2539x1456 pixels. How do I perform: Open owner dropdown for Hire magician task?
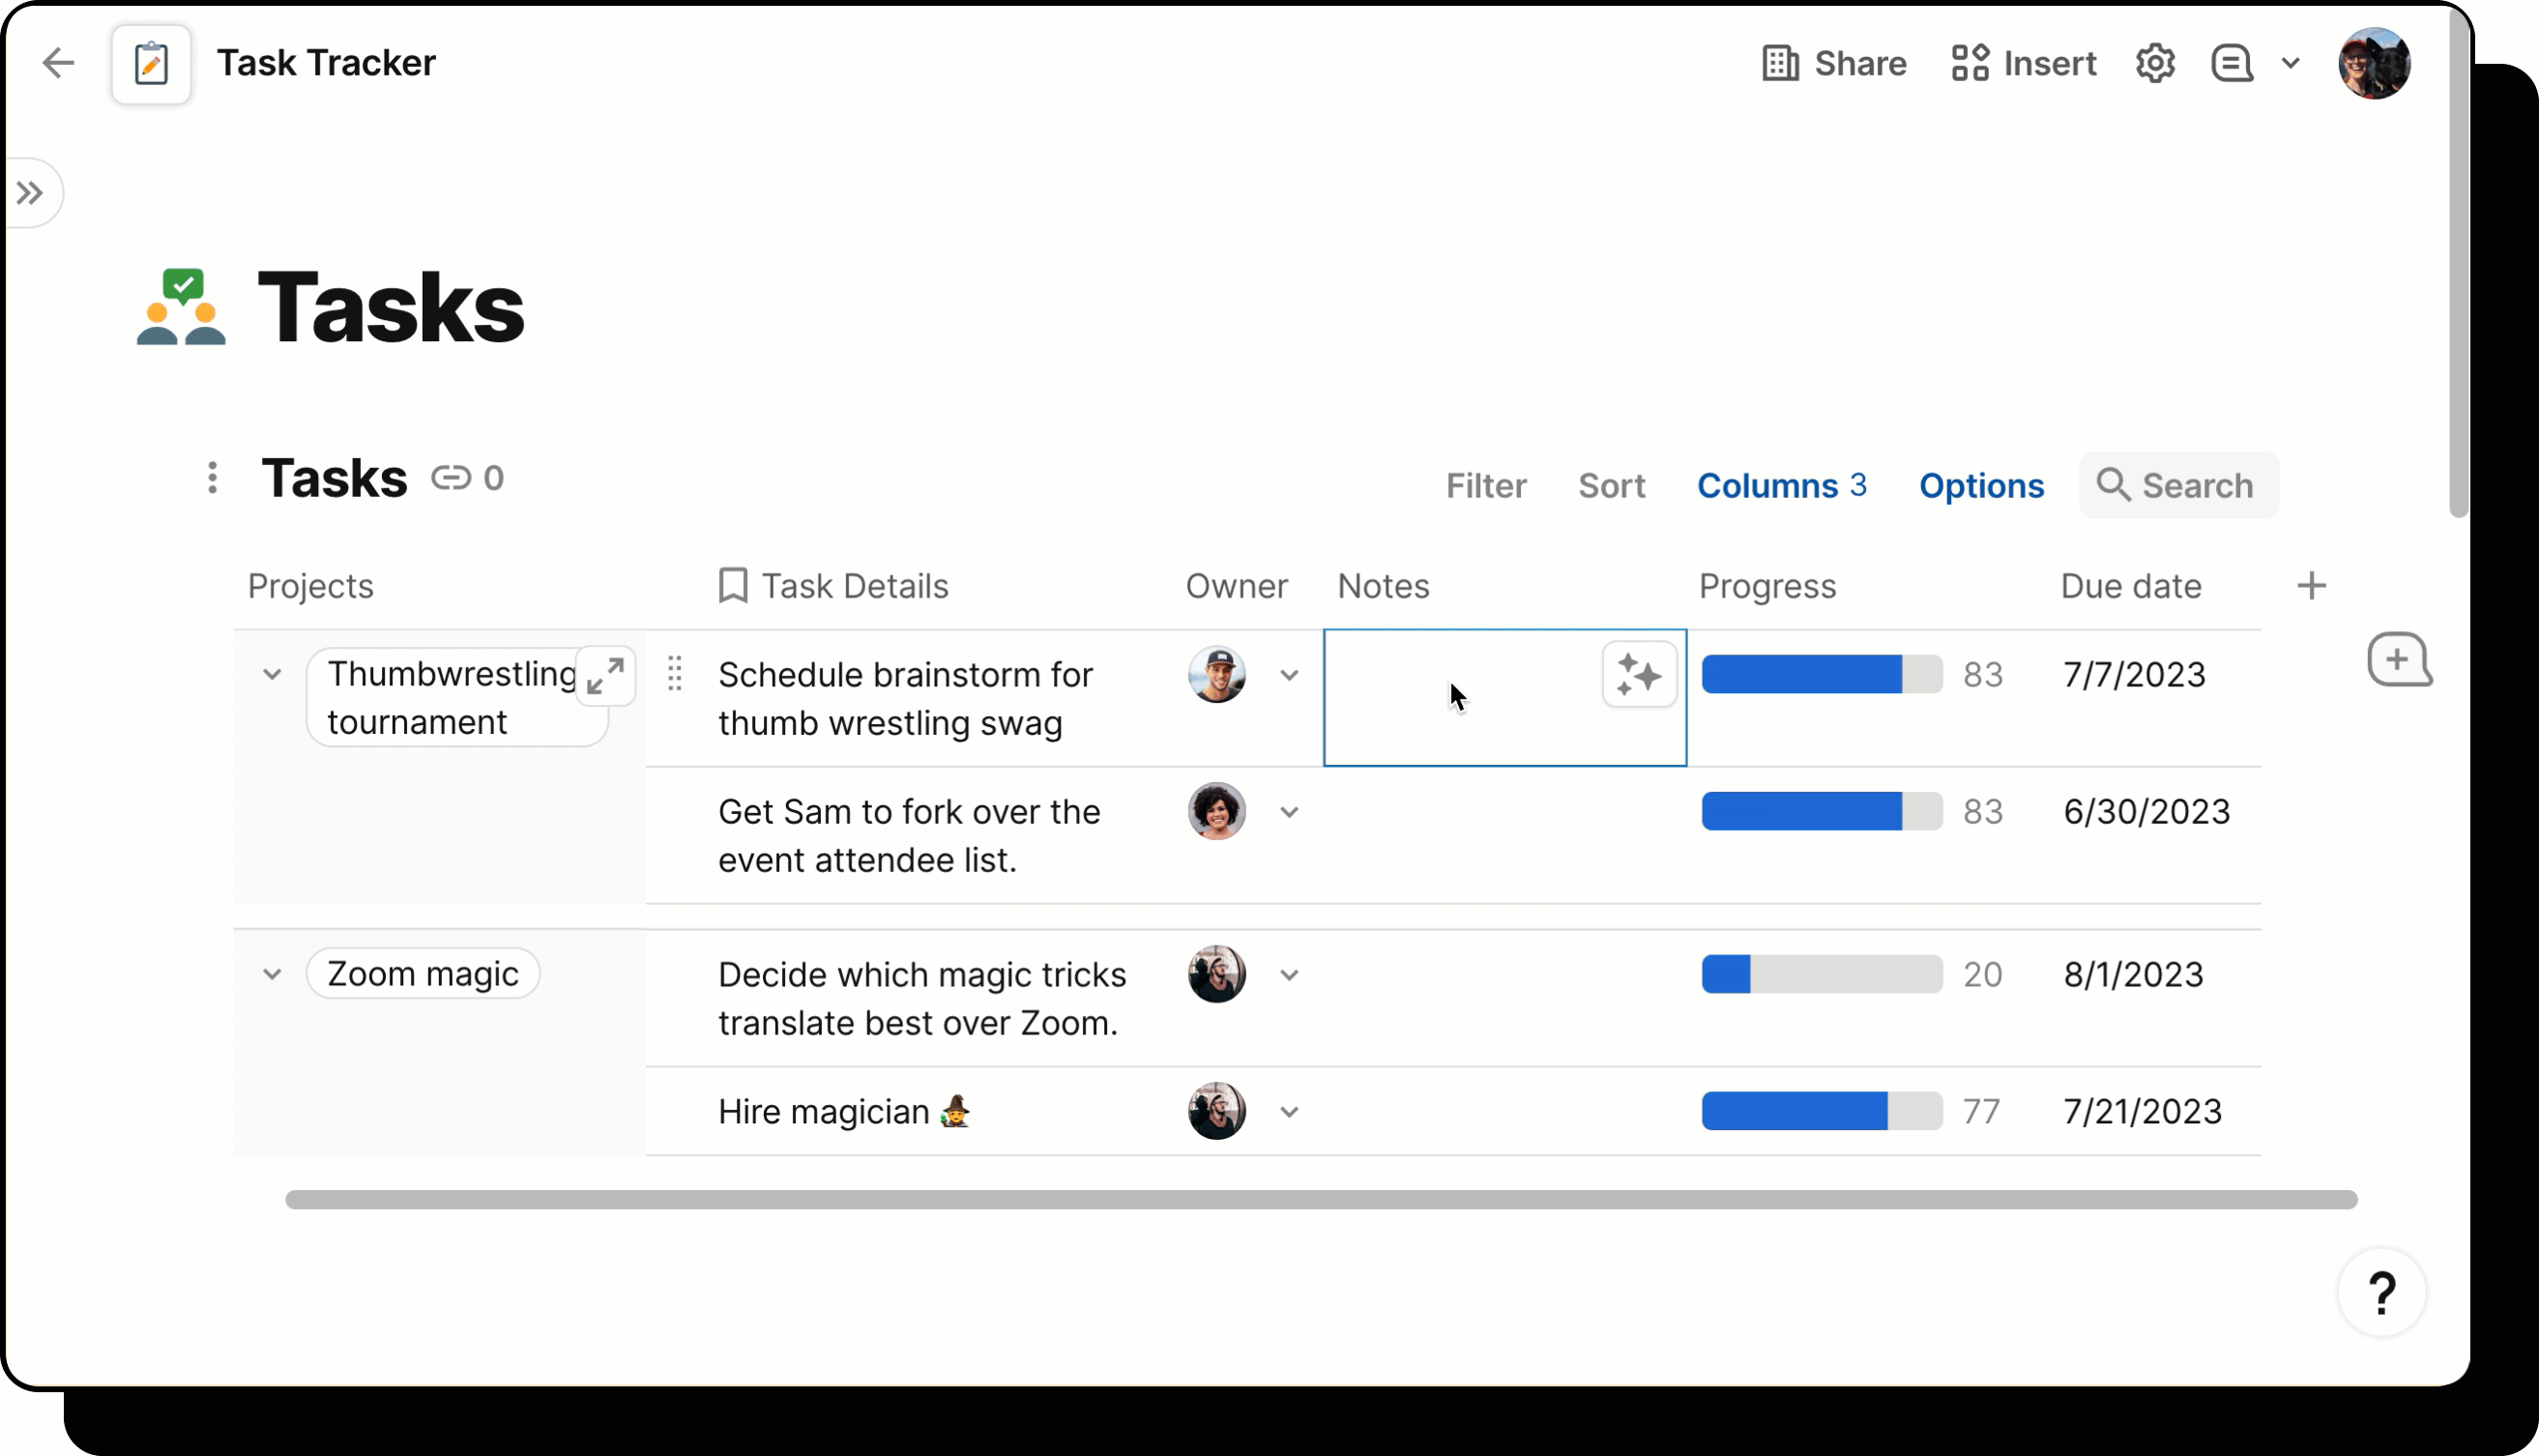point(1289,1112)
